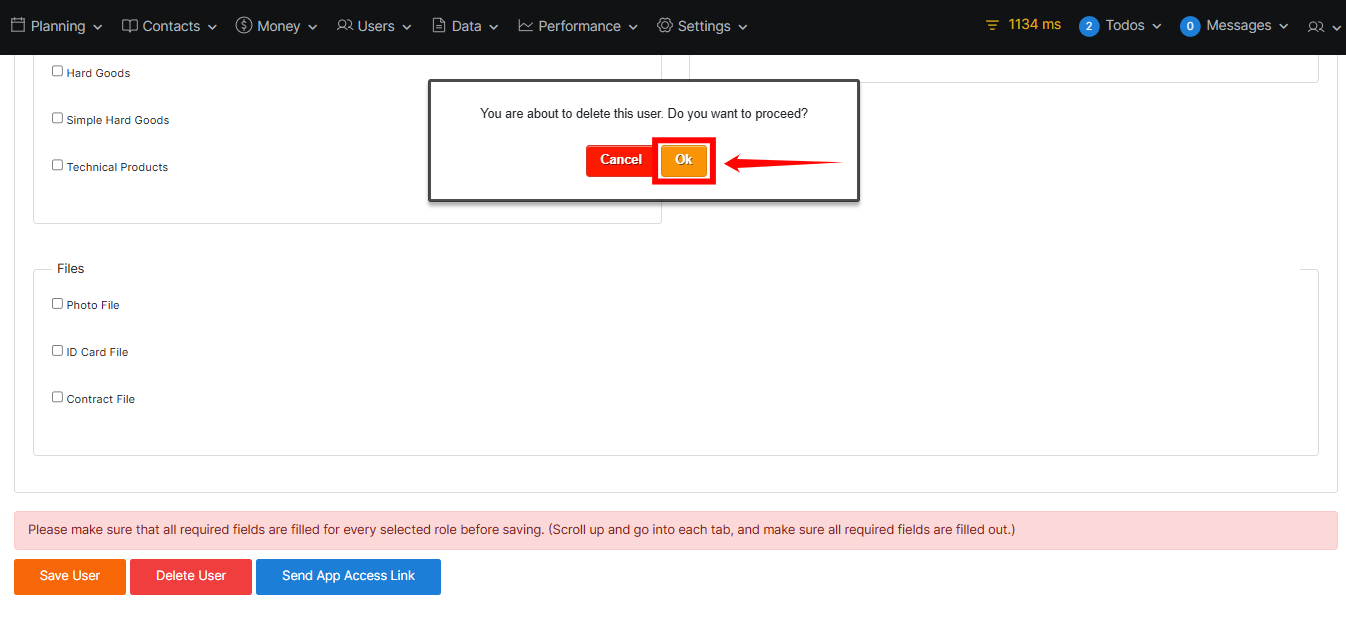
Task: Enable the Technical Products checkbox
Action: (58, 166)
